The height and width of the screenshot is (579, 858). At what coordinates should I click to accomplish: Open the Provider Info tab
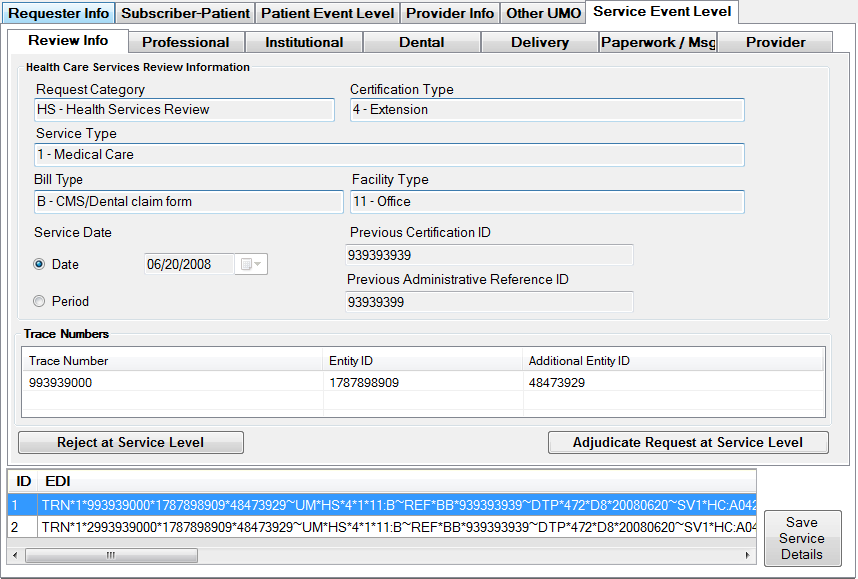(449, 13)
